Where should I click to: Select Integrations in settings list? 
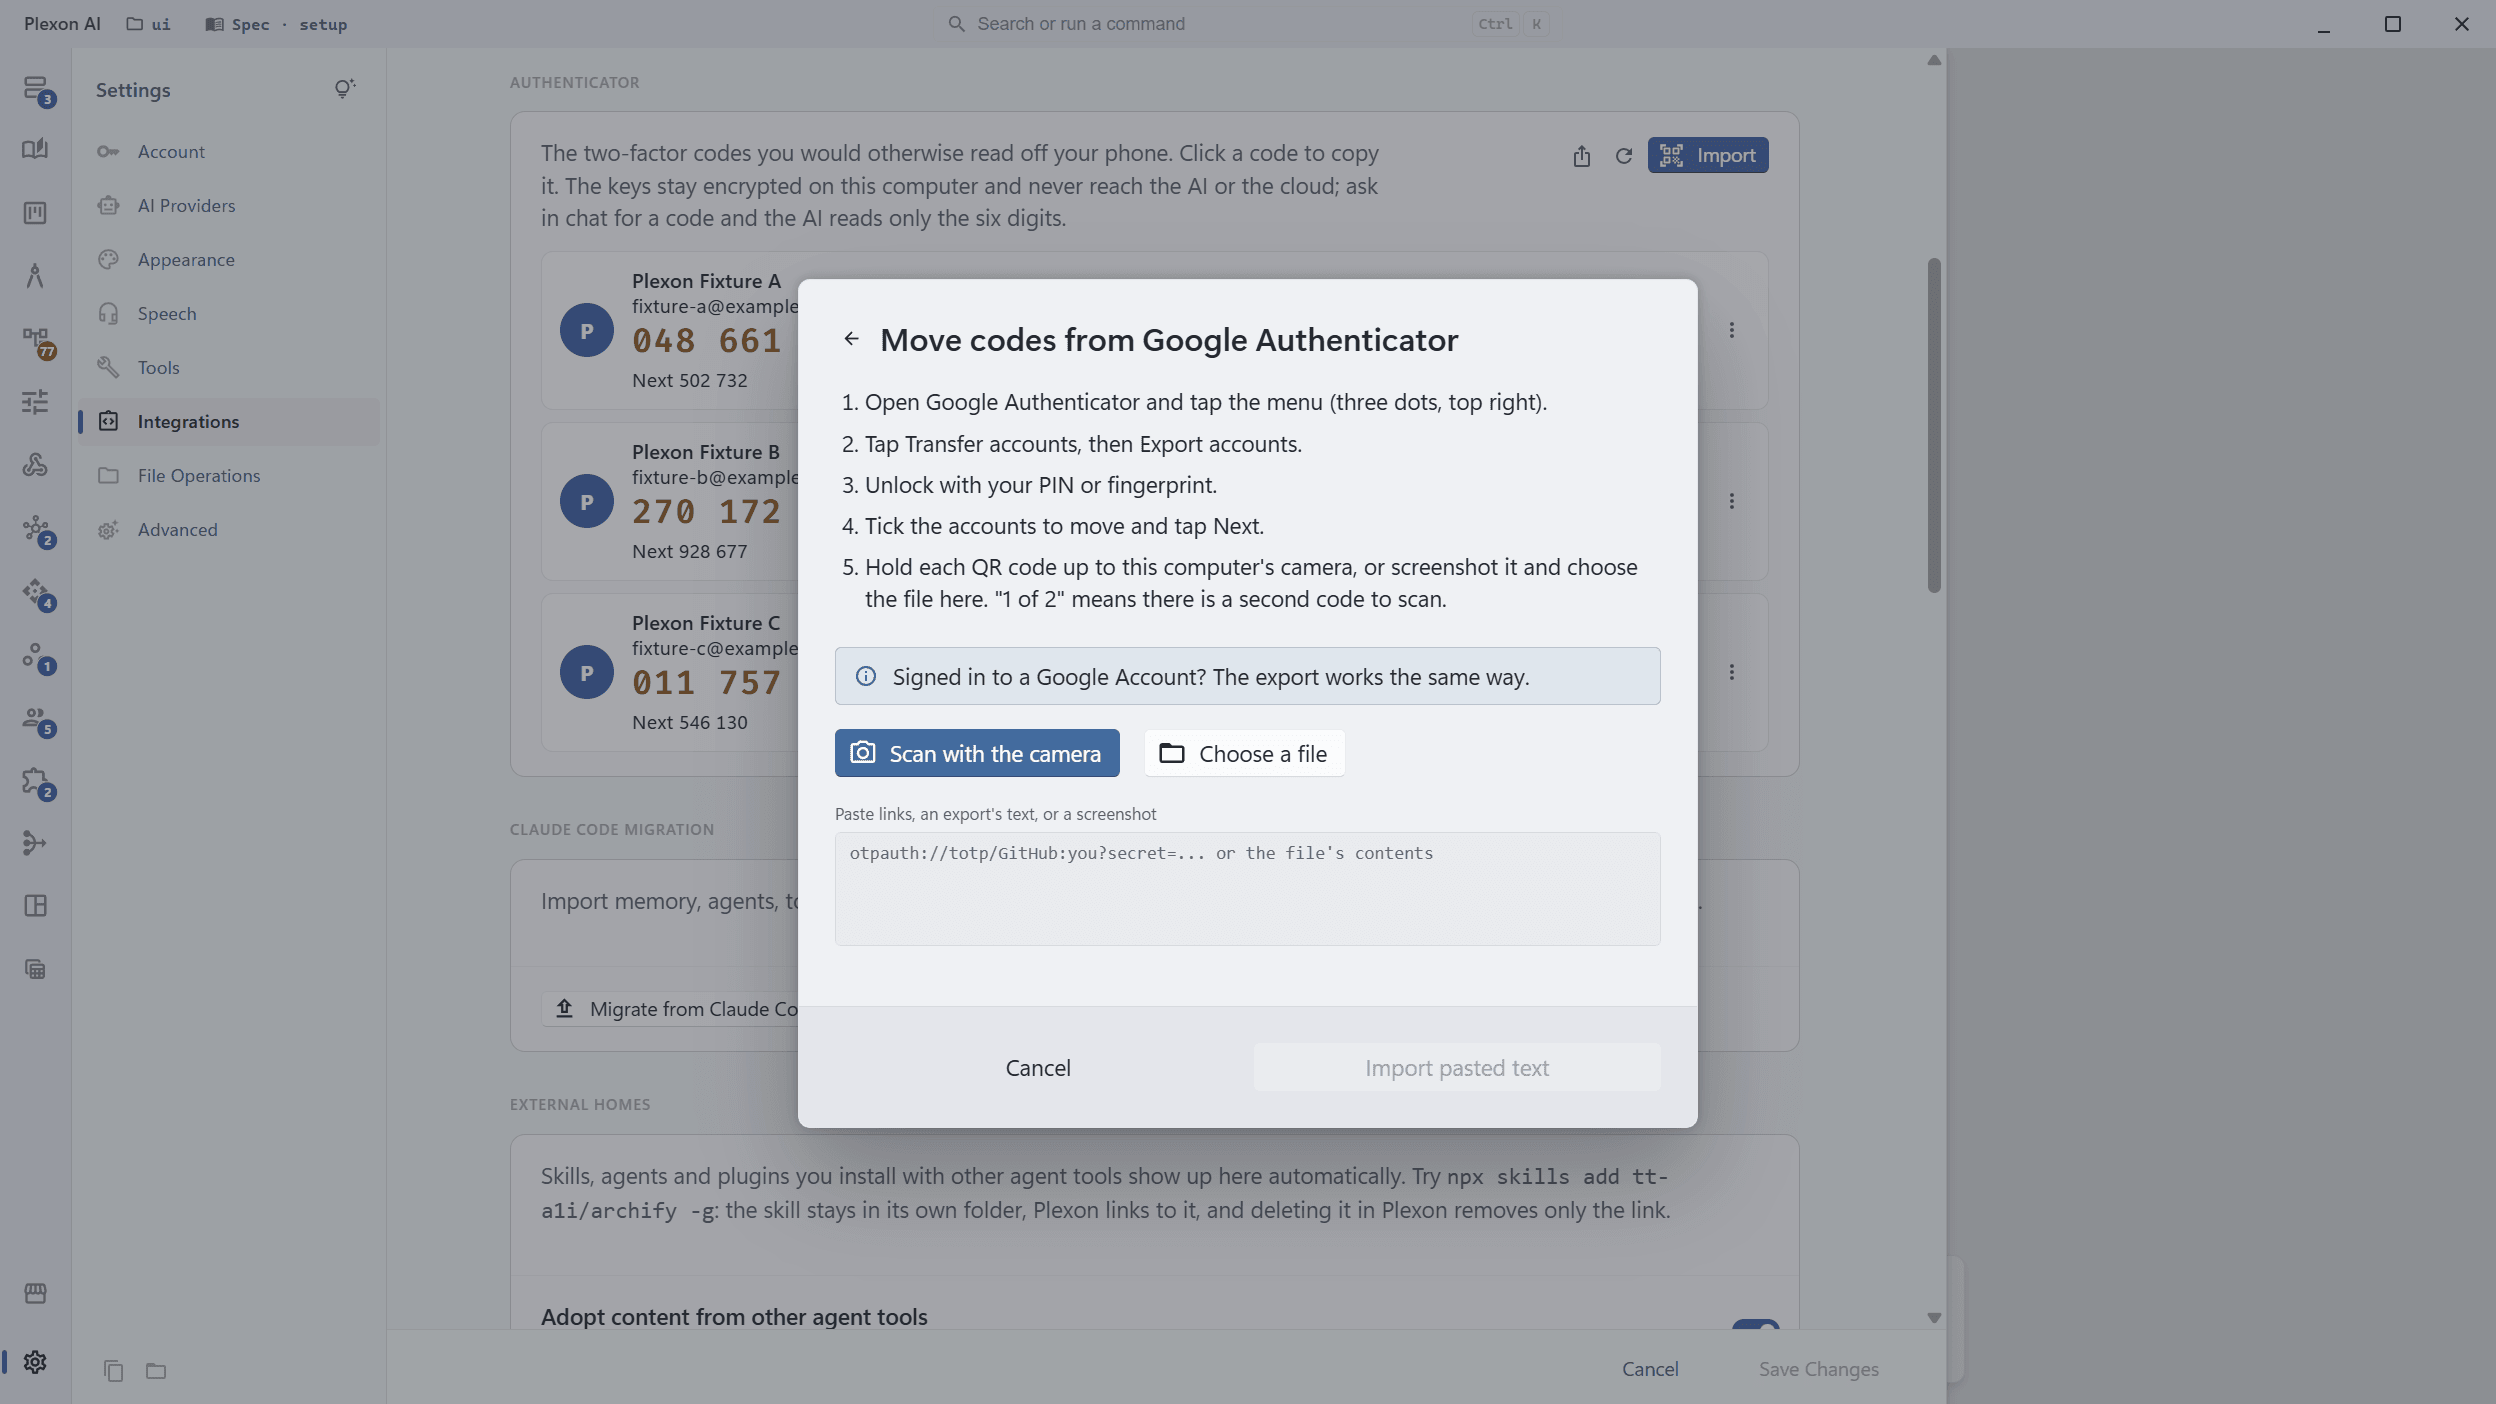point(230,422)
